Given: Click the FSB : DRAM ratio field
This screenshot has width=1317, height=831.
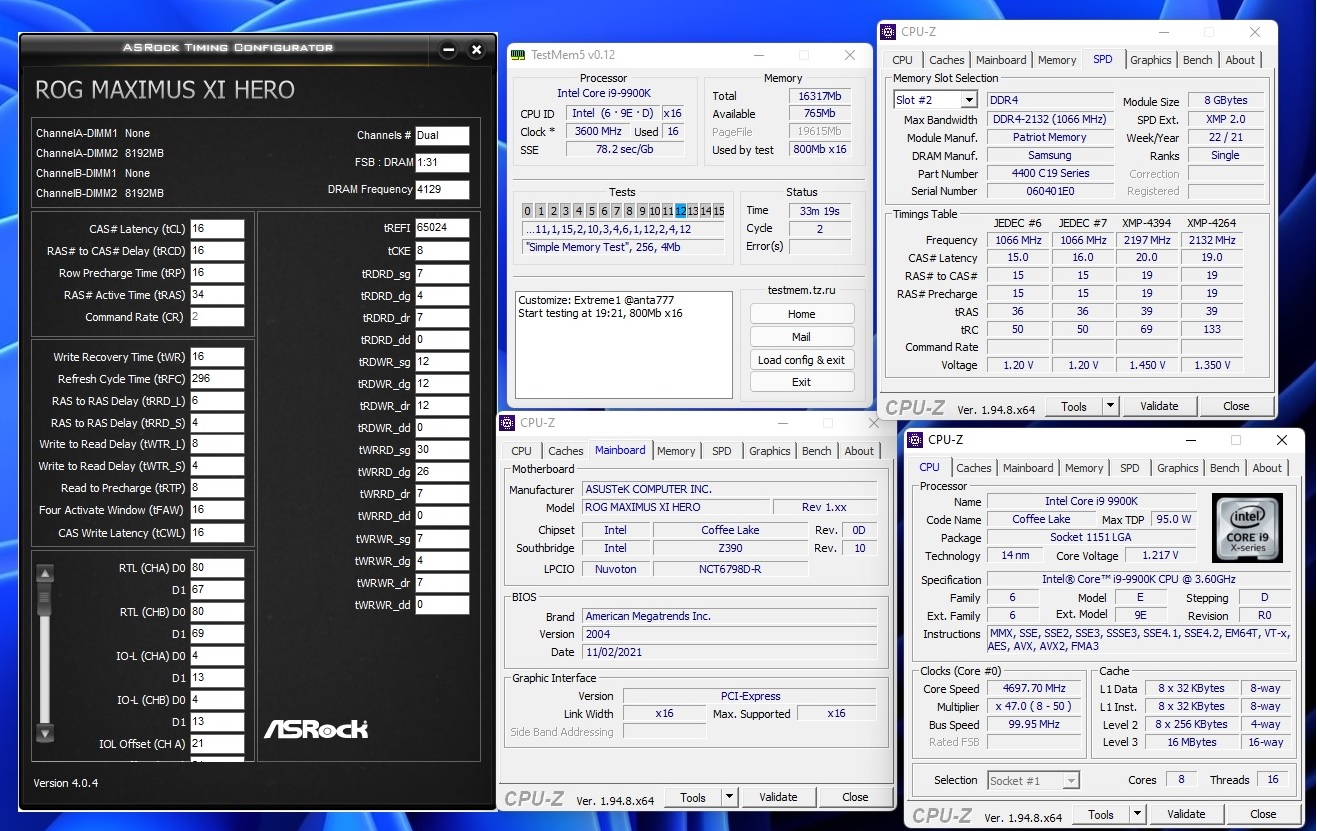Looking at the screenshot, I should [442, 162].
